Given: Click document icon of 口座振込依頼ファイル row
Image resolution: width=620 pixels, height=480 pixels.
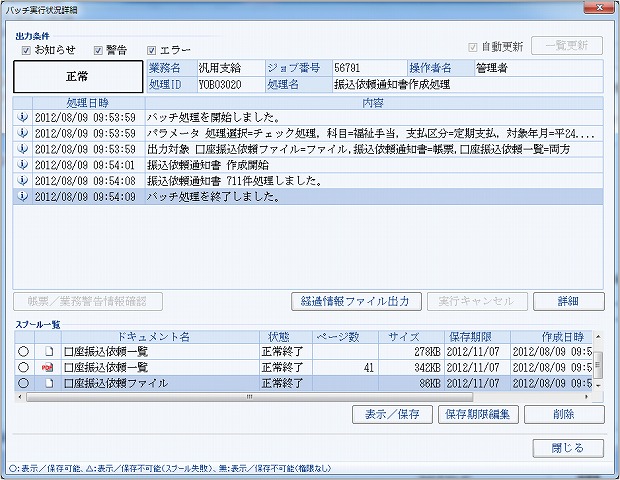Looking at the screenshot, I should (47, 383).
